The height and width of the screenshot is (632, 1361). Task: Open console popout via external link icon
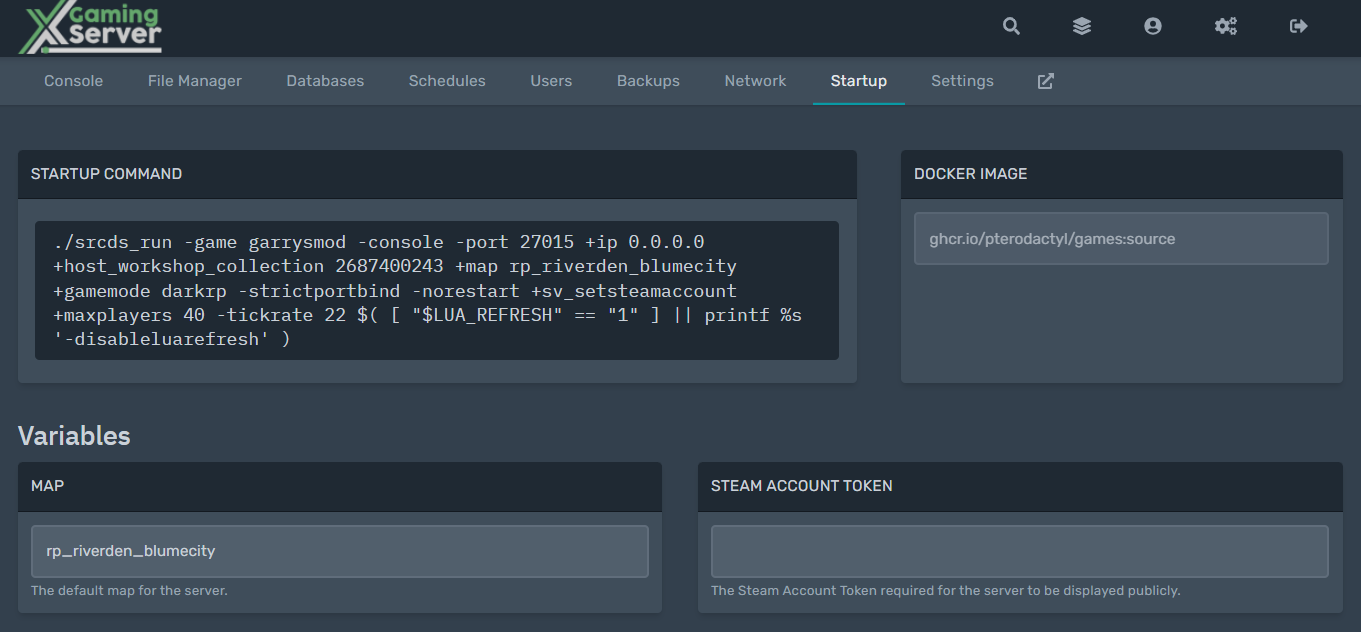pyautogui.click(x=1044, y=80)
